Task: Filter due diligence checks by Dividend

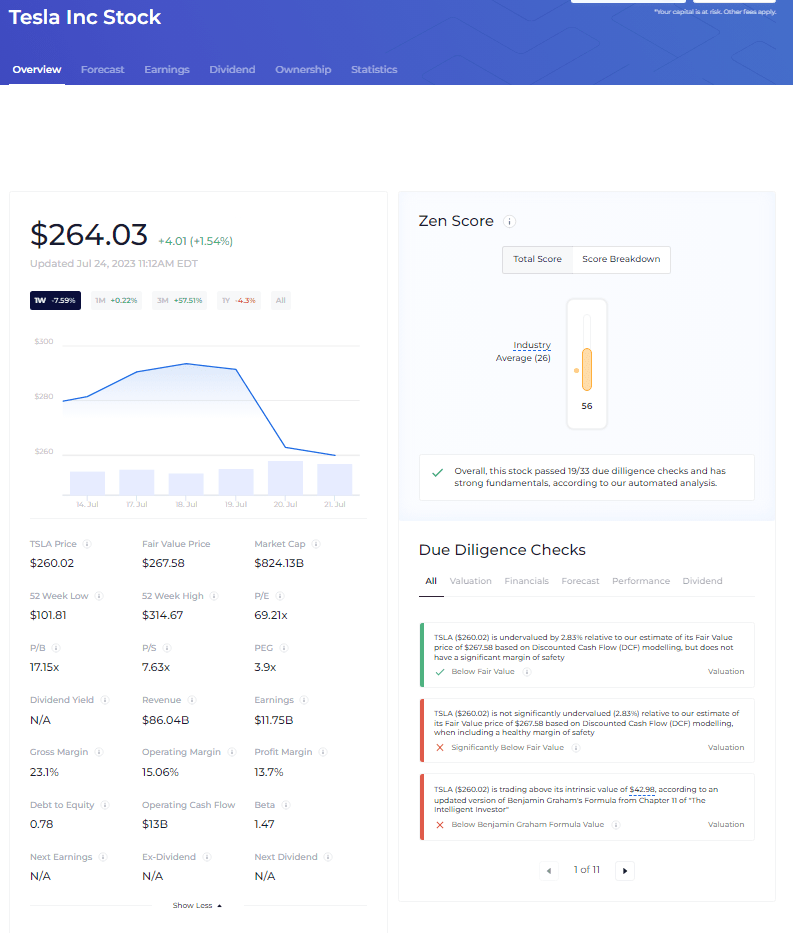Action: pos(702,581)
